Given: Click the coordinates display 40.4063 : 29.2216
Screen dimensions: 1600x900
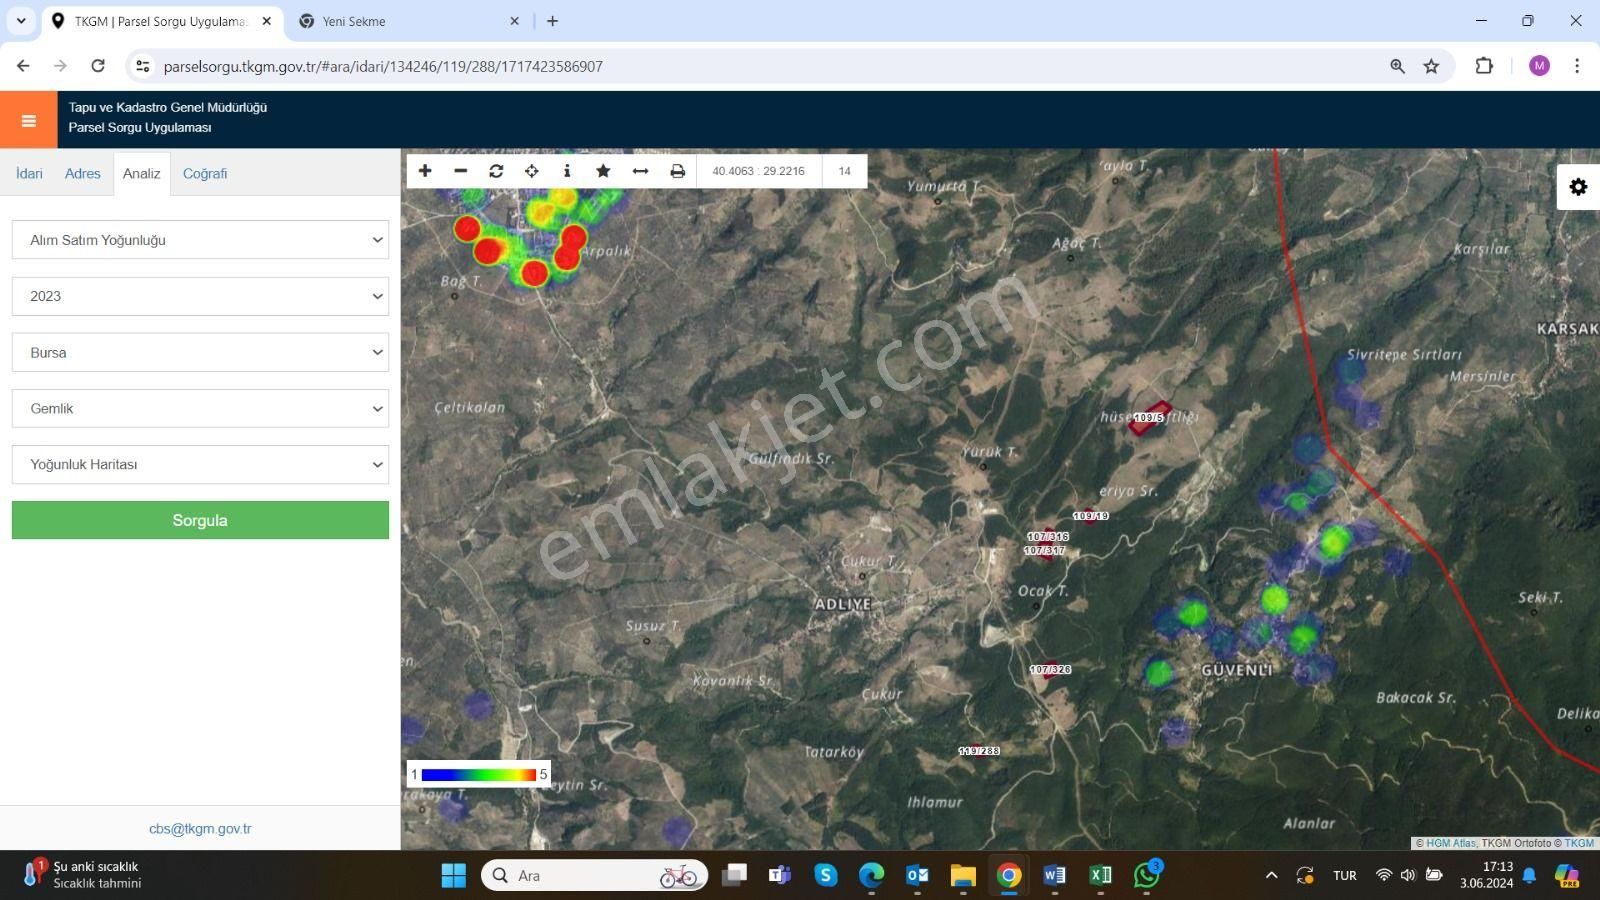Looking at the screenshot, I should coord(758,171).
